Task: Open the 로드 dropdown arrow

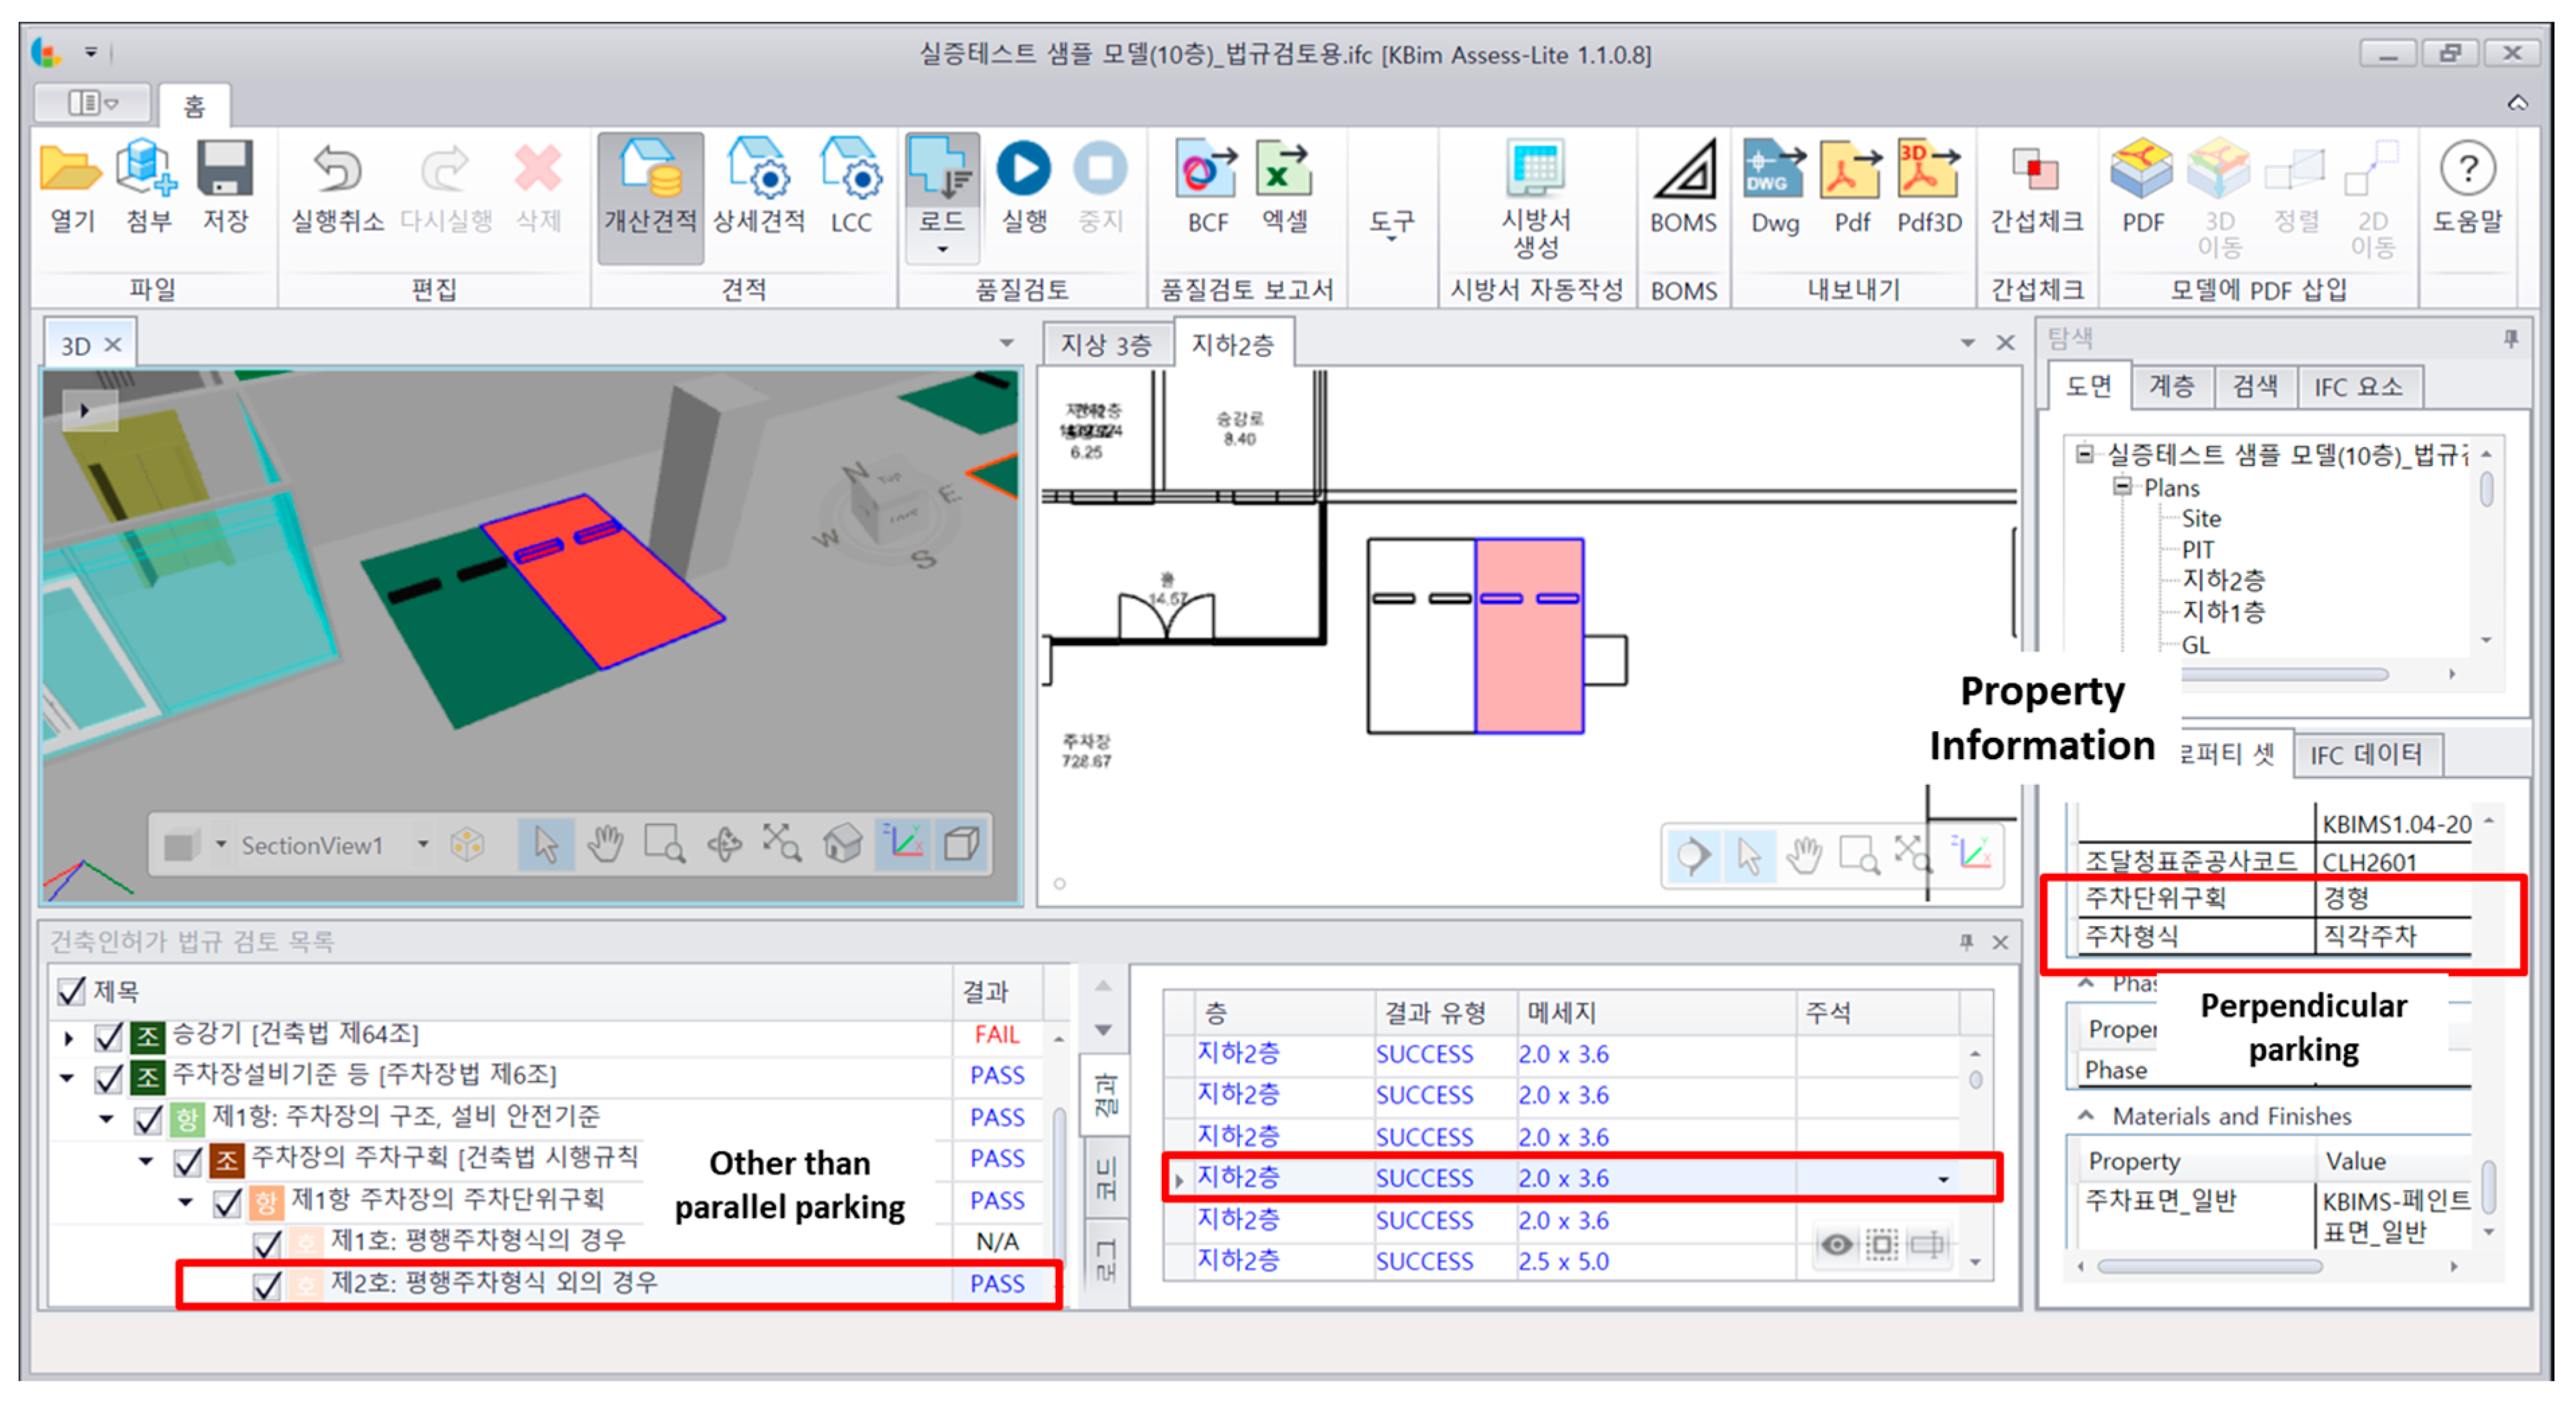Action: click(x=942, y=249)
